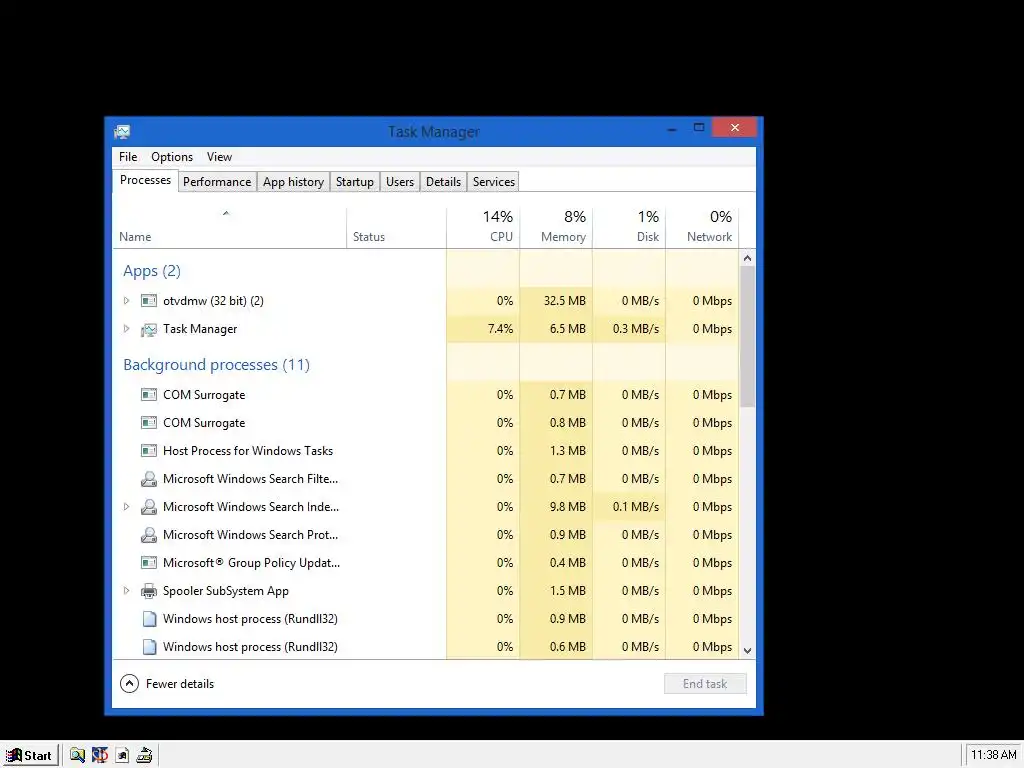Expand Microsoft Windows Search Indexer row
The height and width of the screenshot is (768, 1024).
coord(127,507)
